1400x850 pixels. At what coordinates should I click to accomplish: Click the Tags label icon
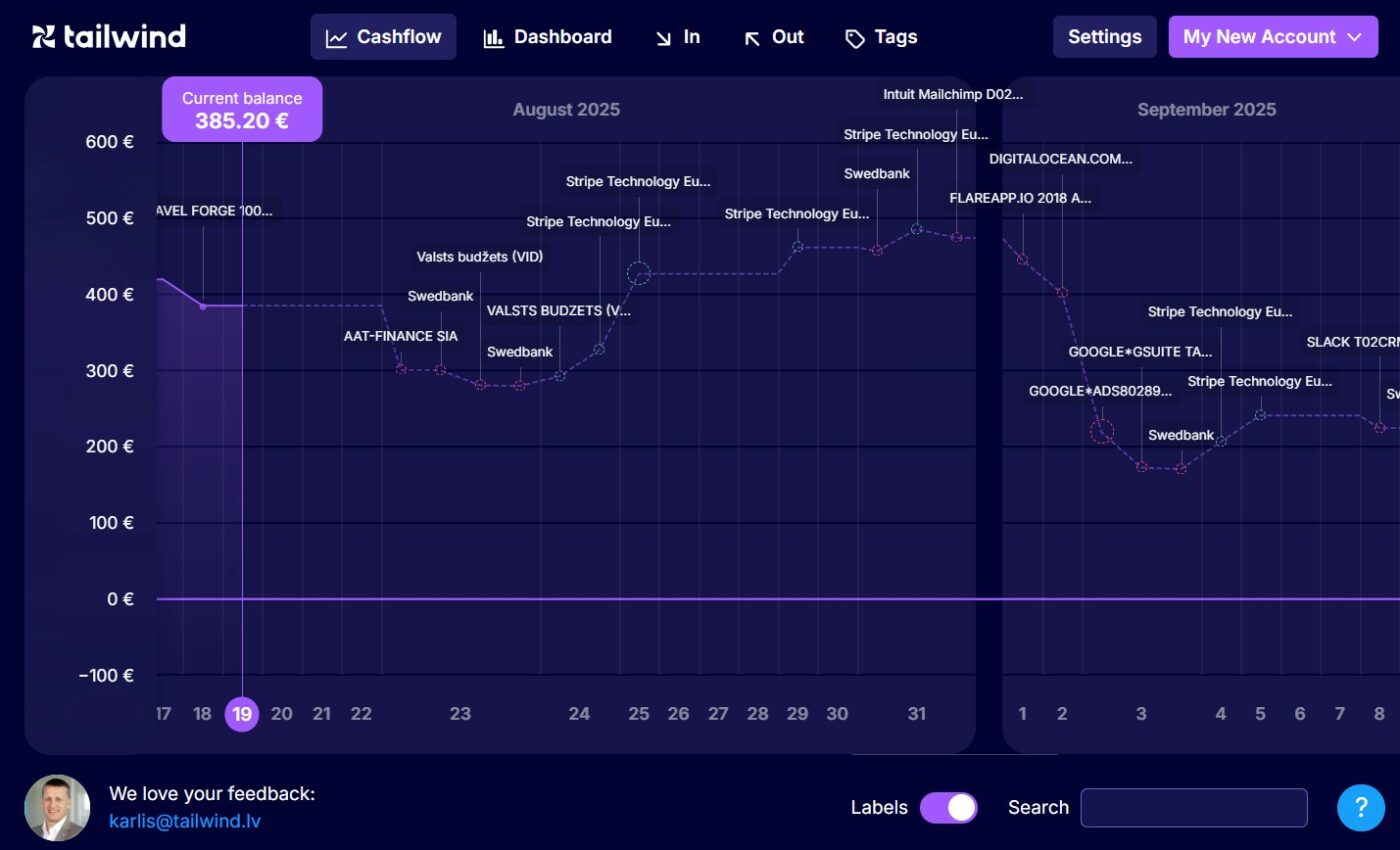point(855,39)
